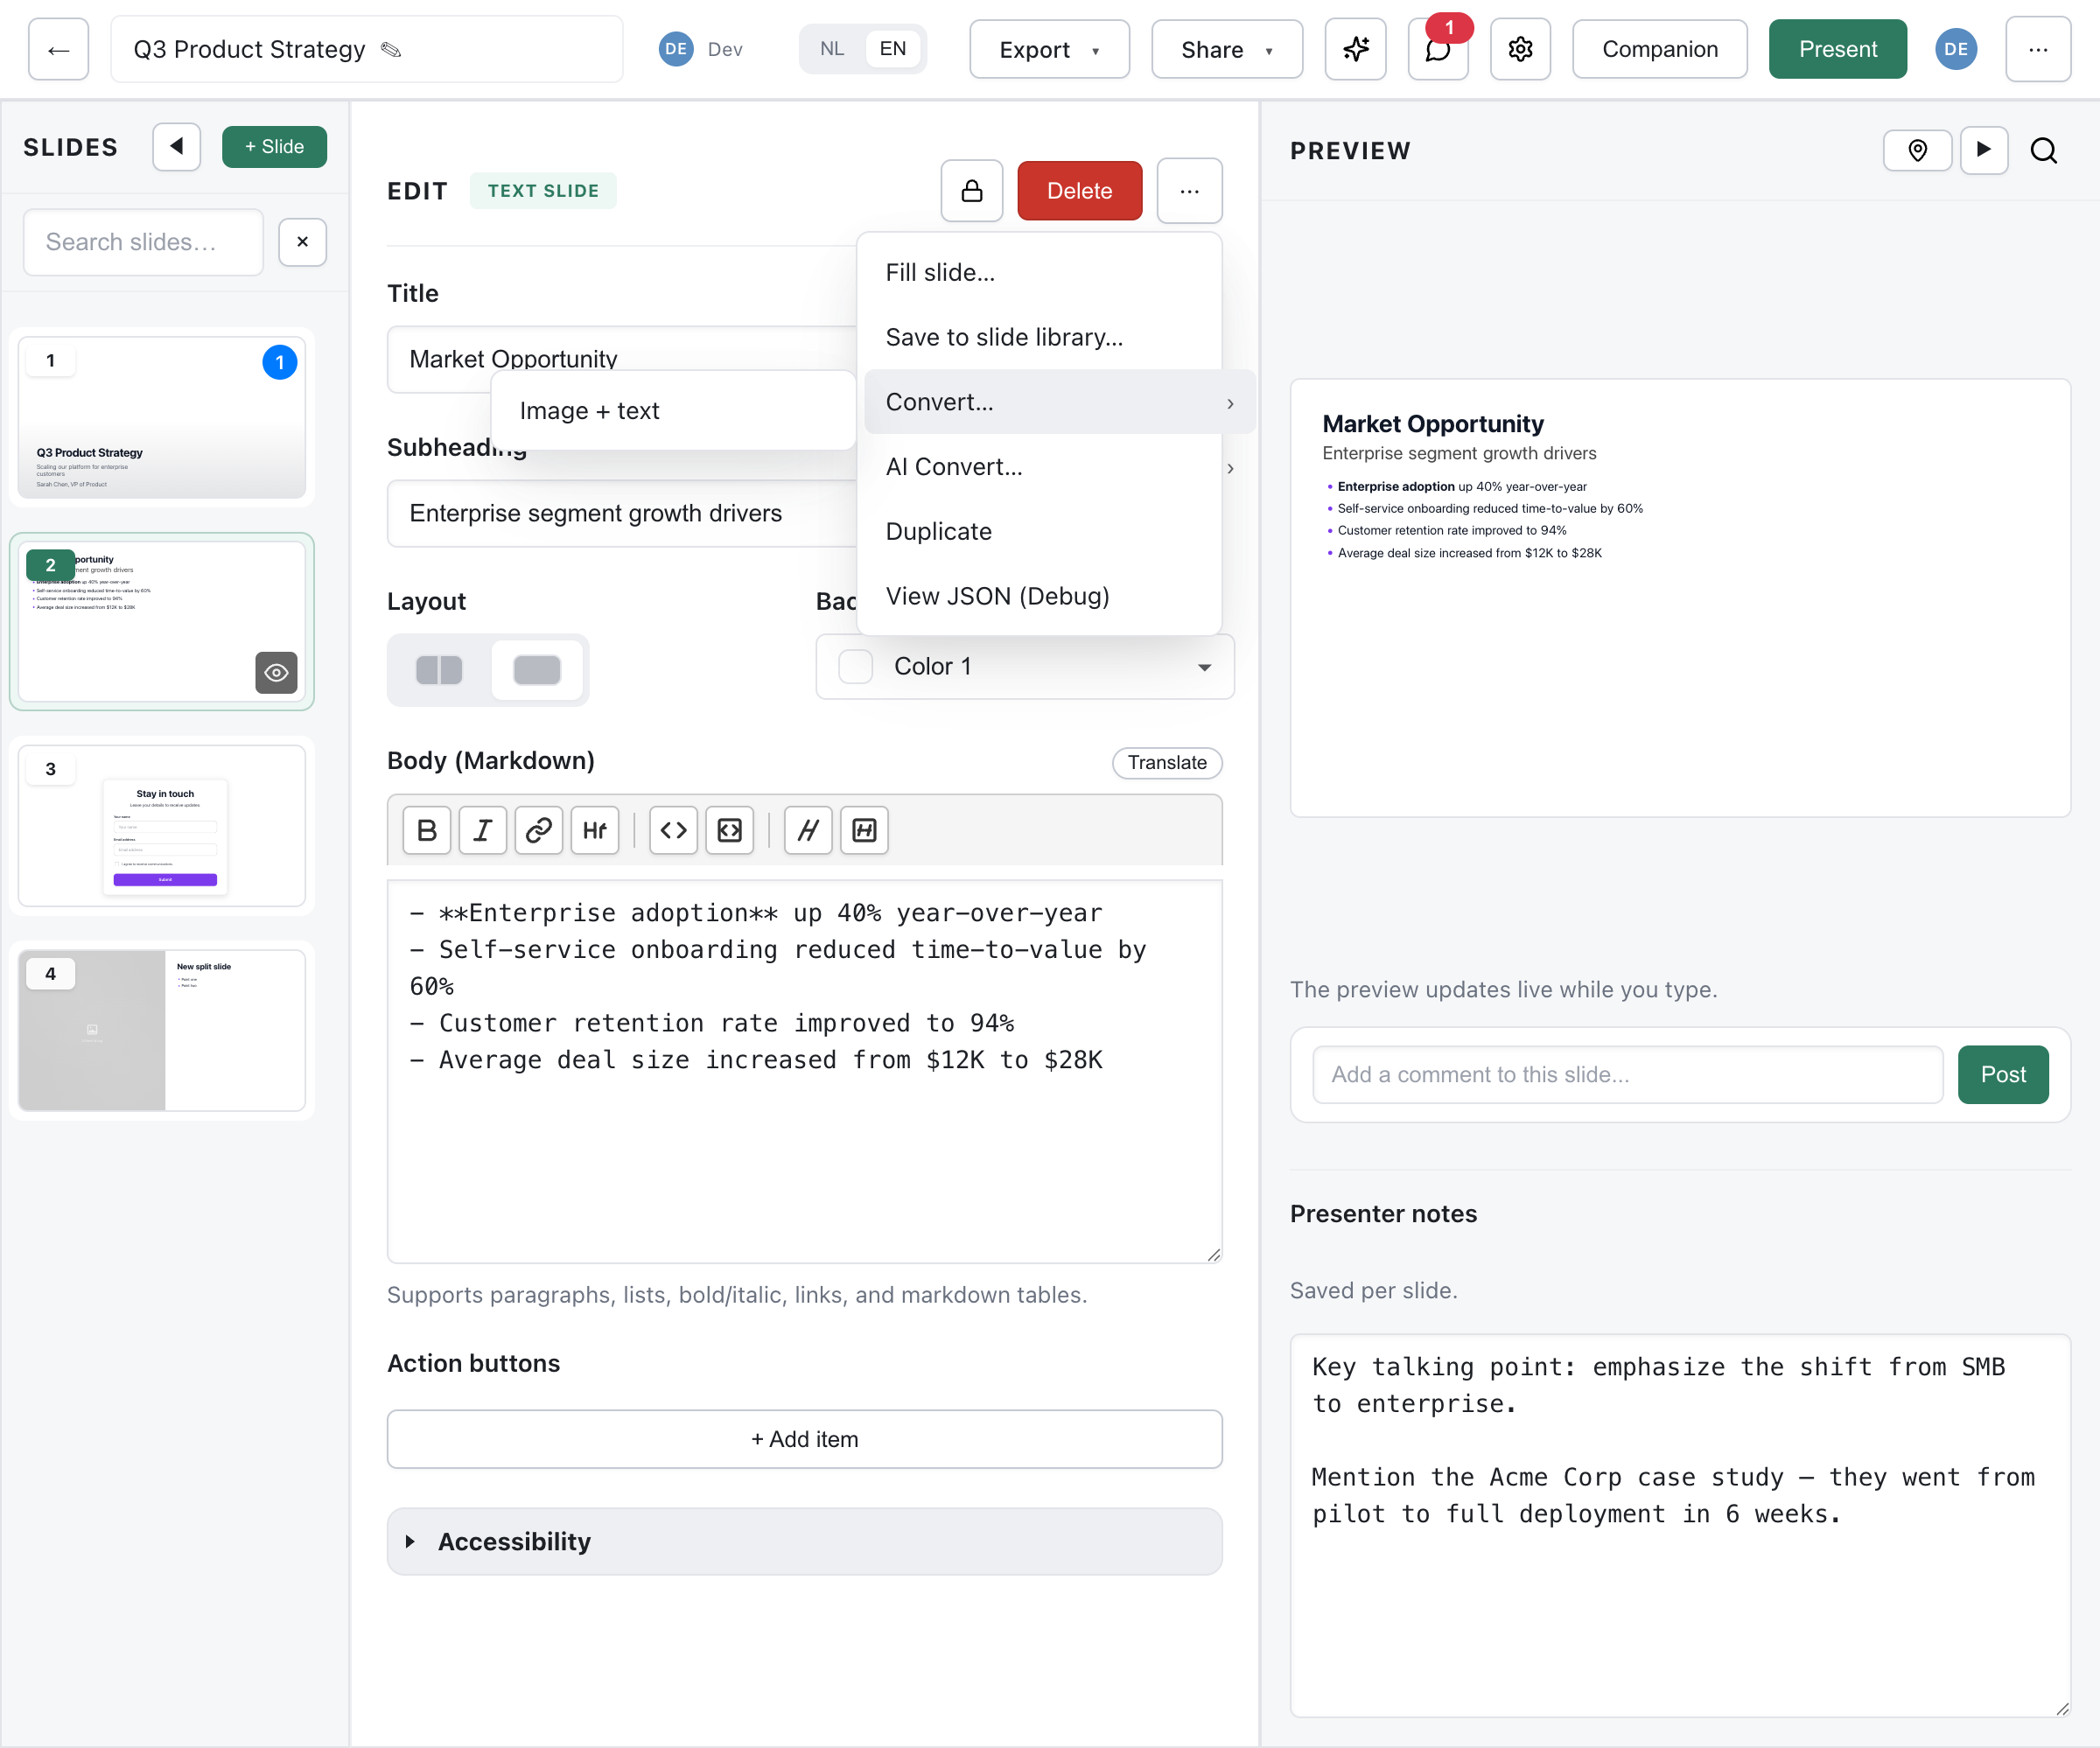Click the Translate button
Image resolution: width=2100 pixels, height=1748 pixels.
(1167, 762)
